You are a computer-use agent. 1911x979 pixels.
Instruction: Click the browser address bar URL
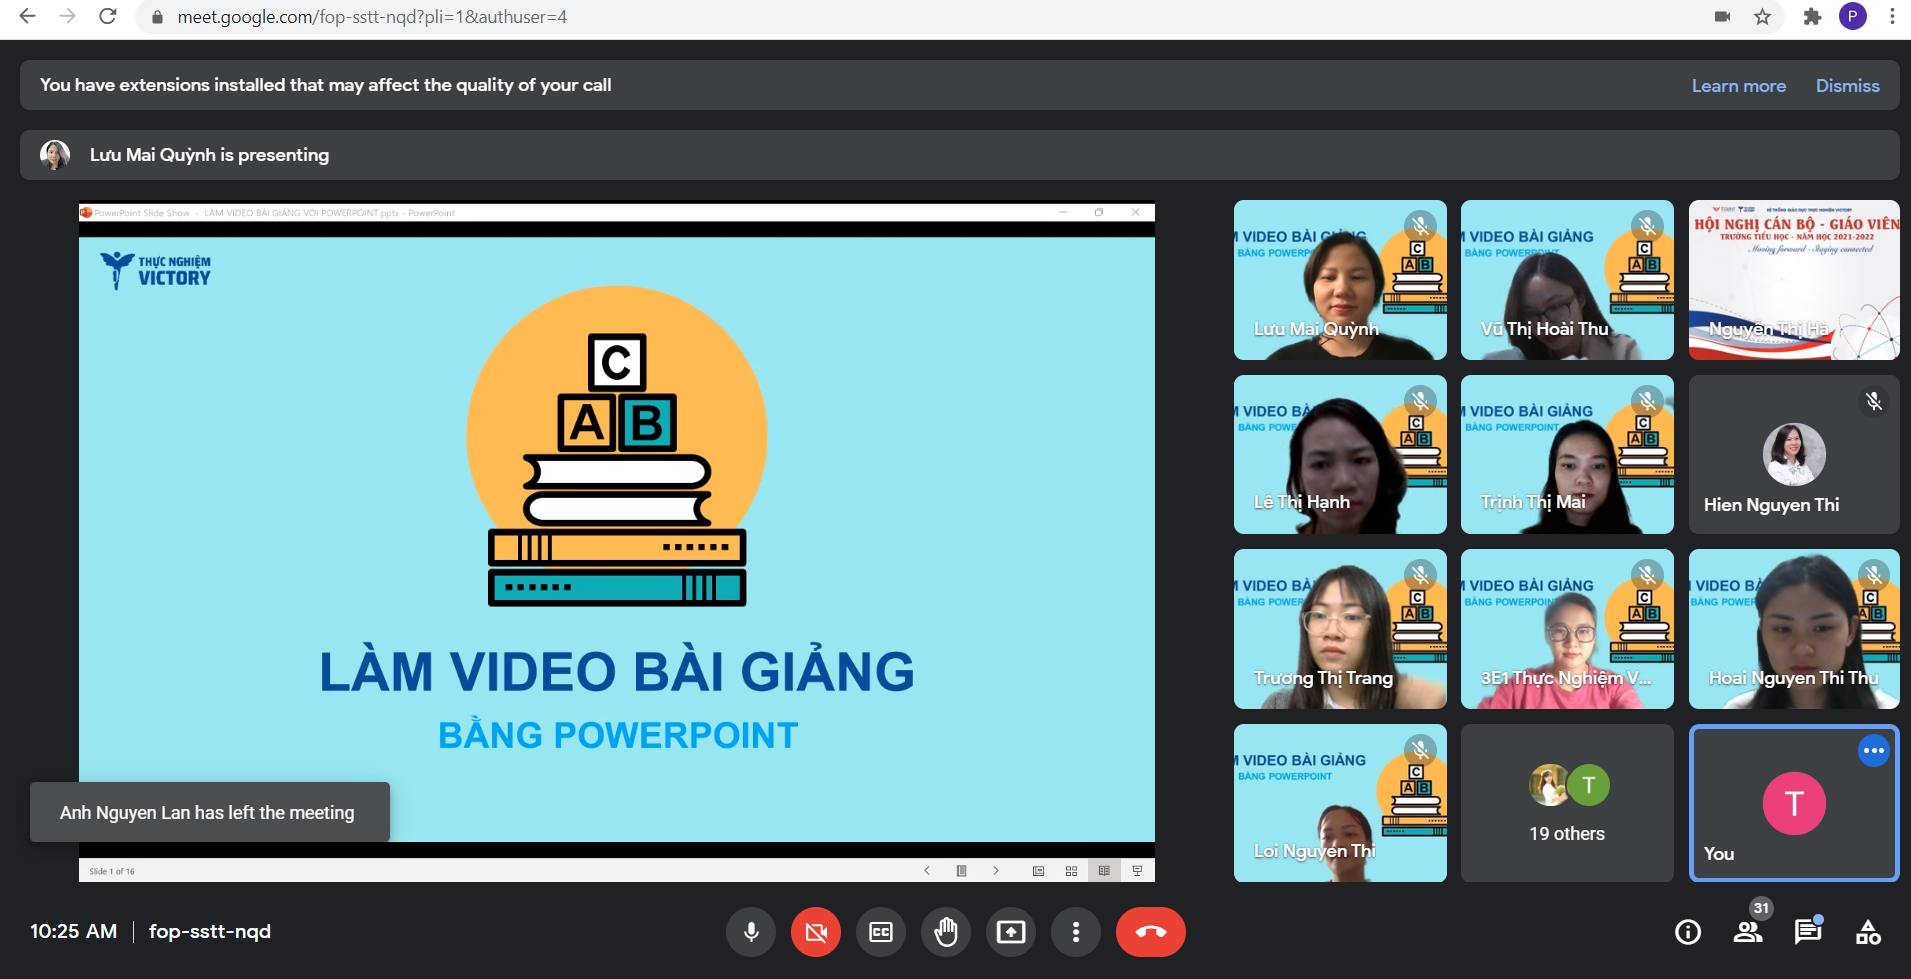click(x=372, y=17)
